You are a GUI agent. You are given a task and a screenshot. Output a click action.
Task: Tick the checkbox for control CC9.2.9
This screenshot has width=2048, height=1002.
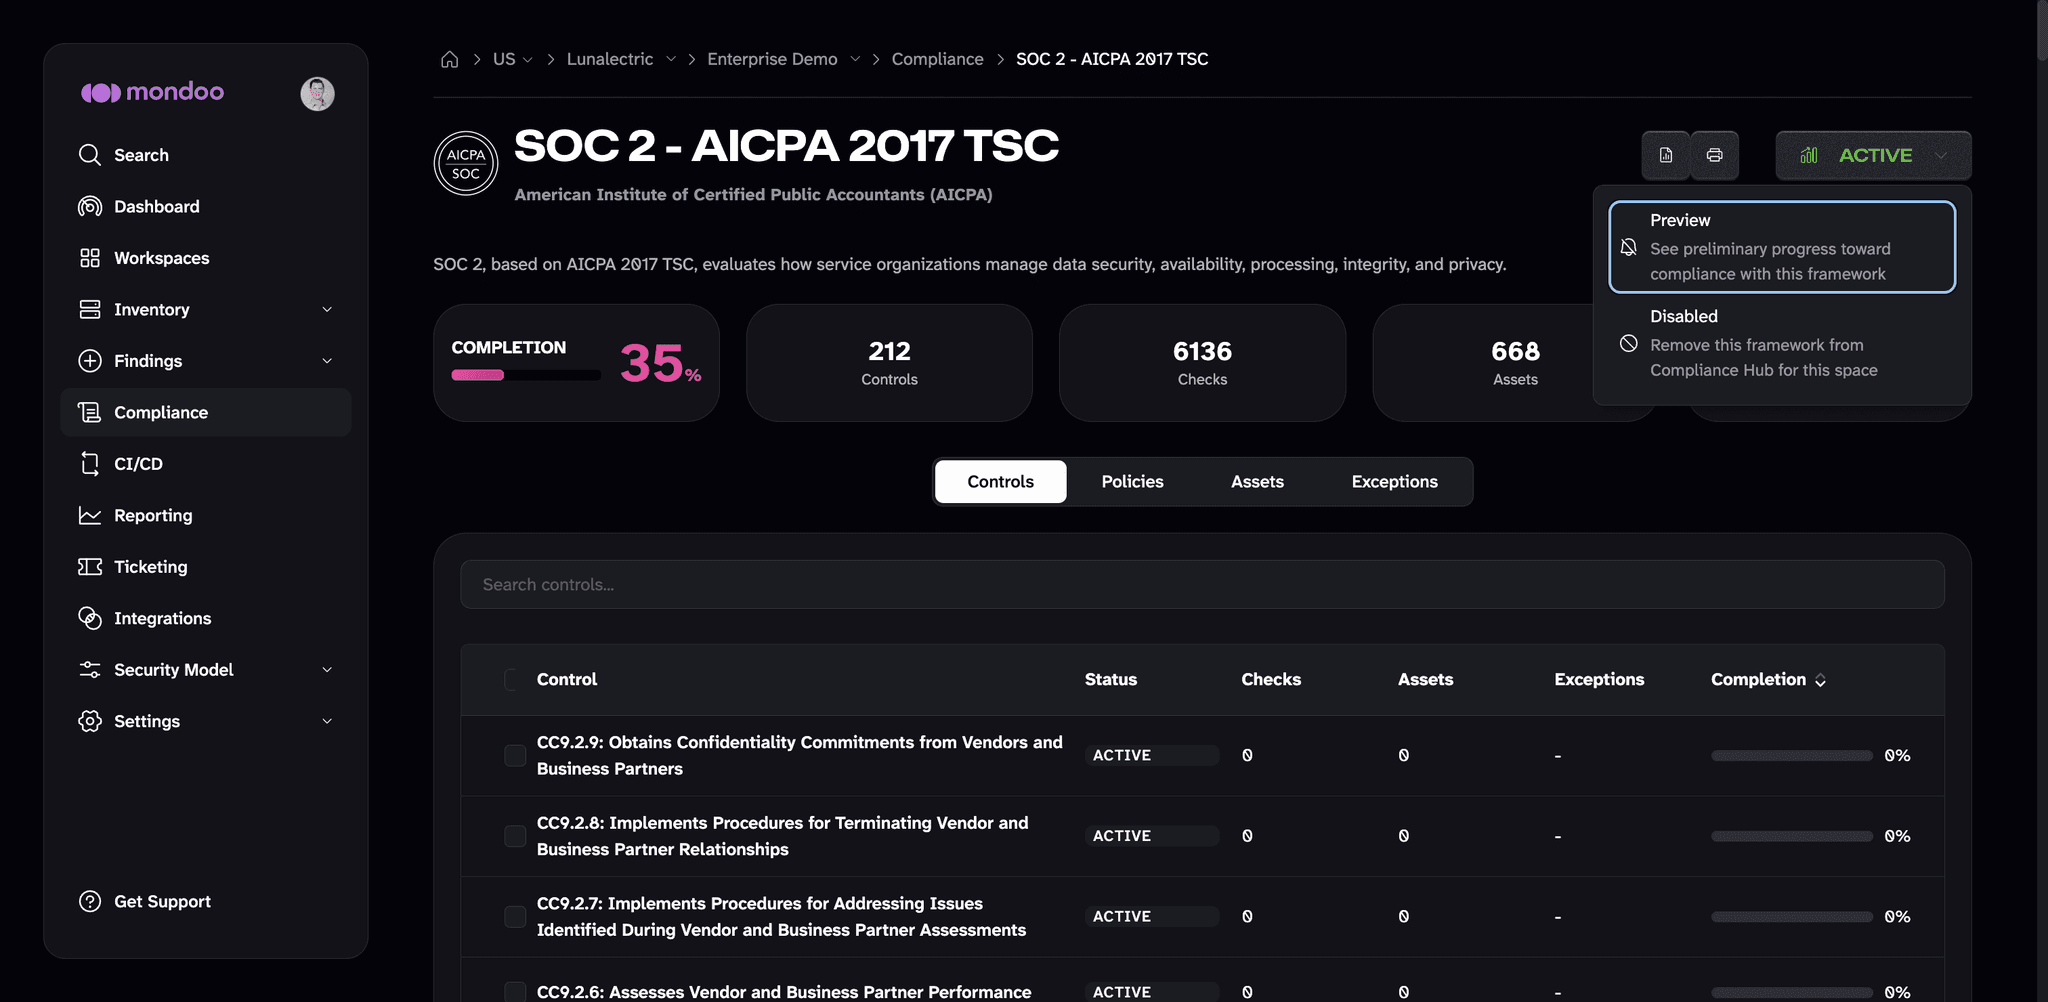coord(515,755)
